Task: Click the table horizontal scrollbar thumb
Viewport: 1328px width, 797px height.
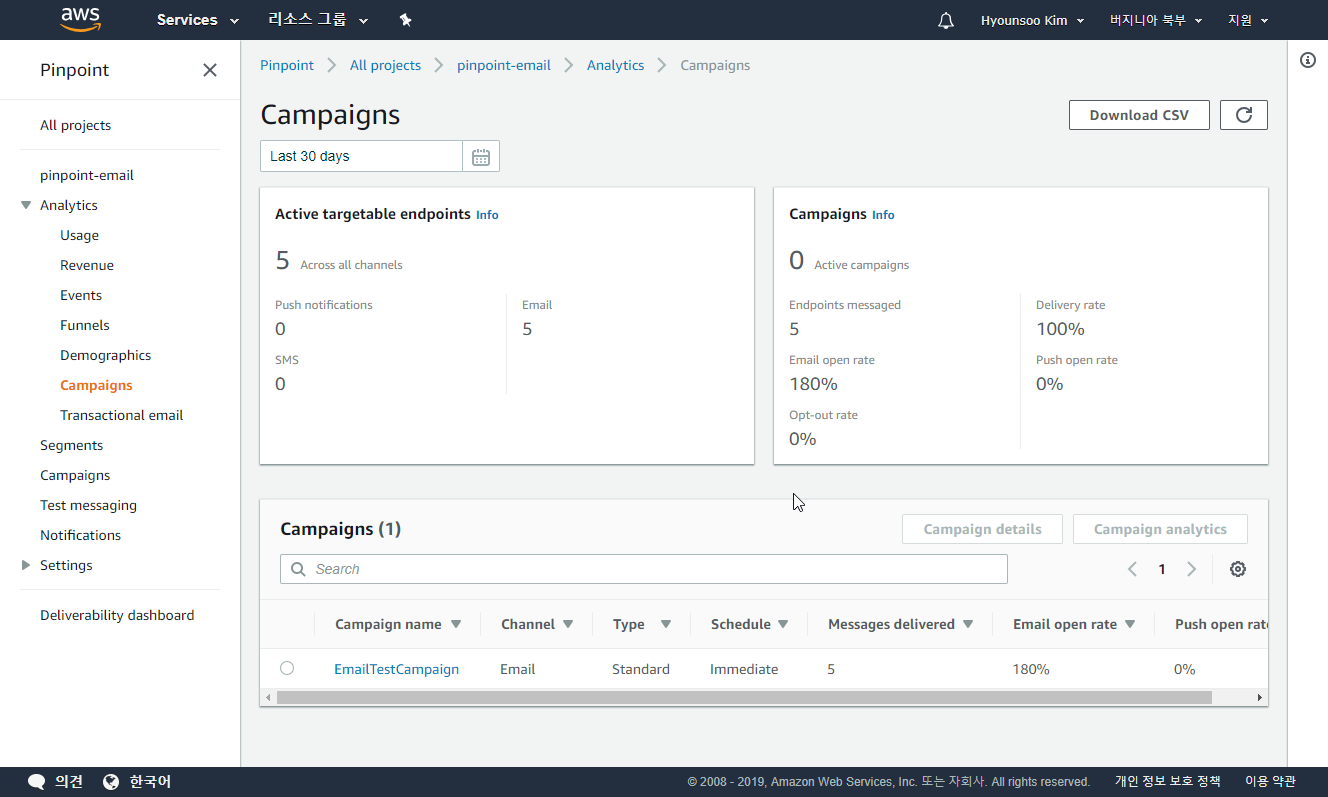Action: point(744,697)
